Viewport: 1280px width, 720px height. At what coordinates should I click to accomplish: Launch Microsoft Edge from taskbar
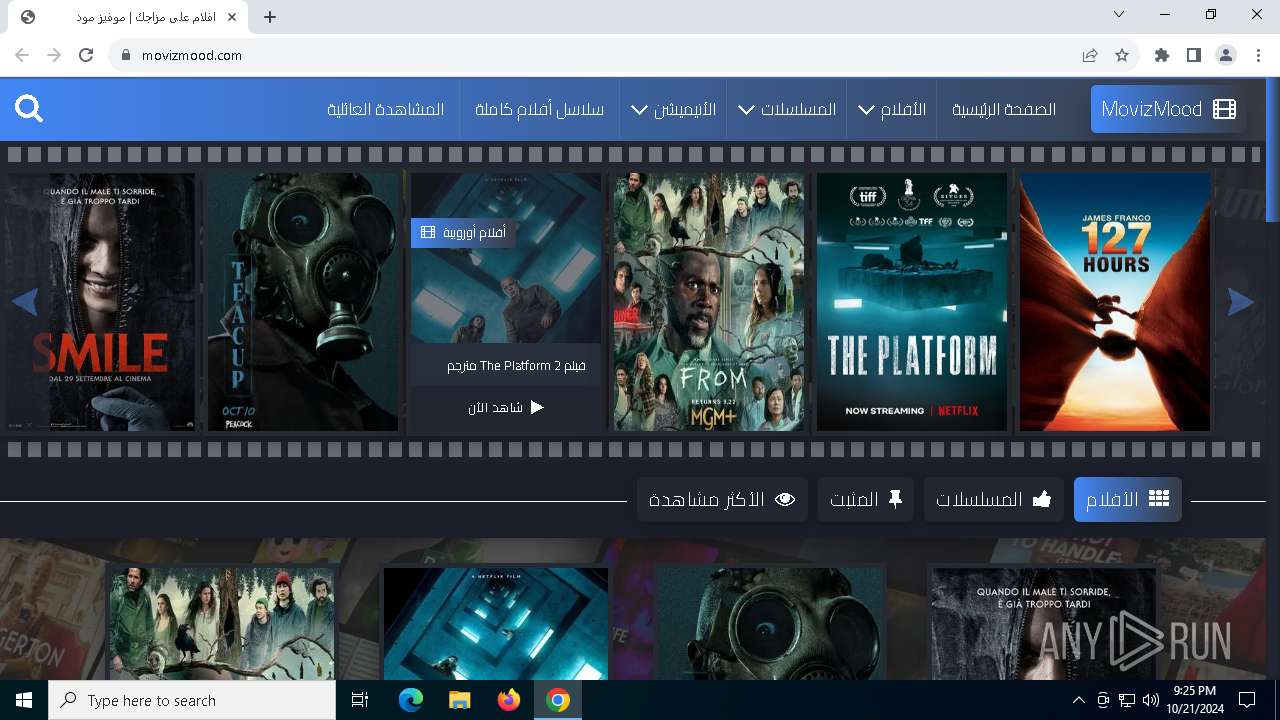411,700
